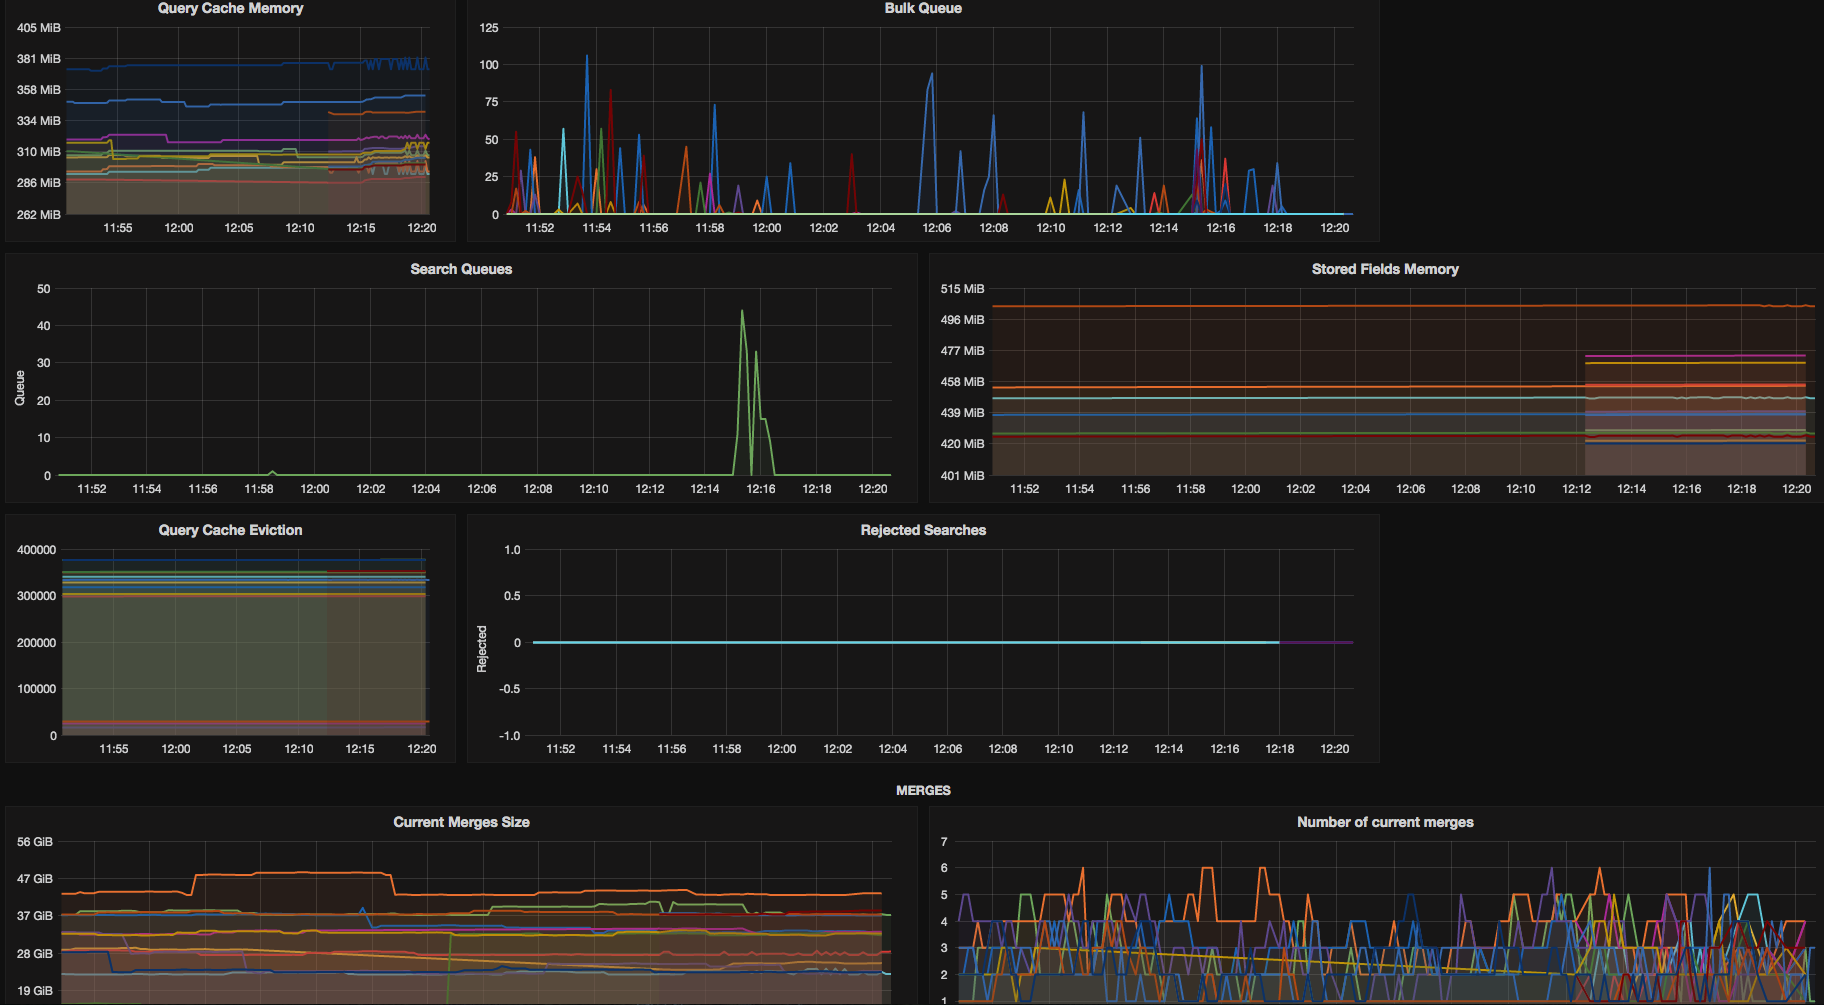This screenshot has width=1824, height=1005.
Task: Open the Current Merges Size panel title
Action: click(461, 822)
